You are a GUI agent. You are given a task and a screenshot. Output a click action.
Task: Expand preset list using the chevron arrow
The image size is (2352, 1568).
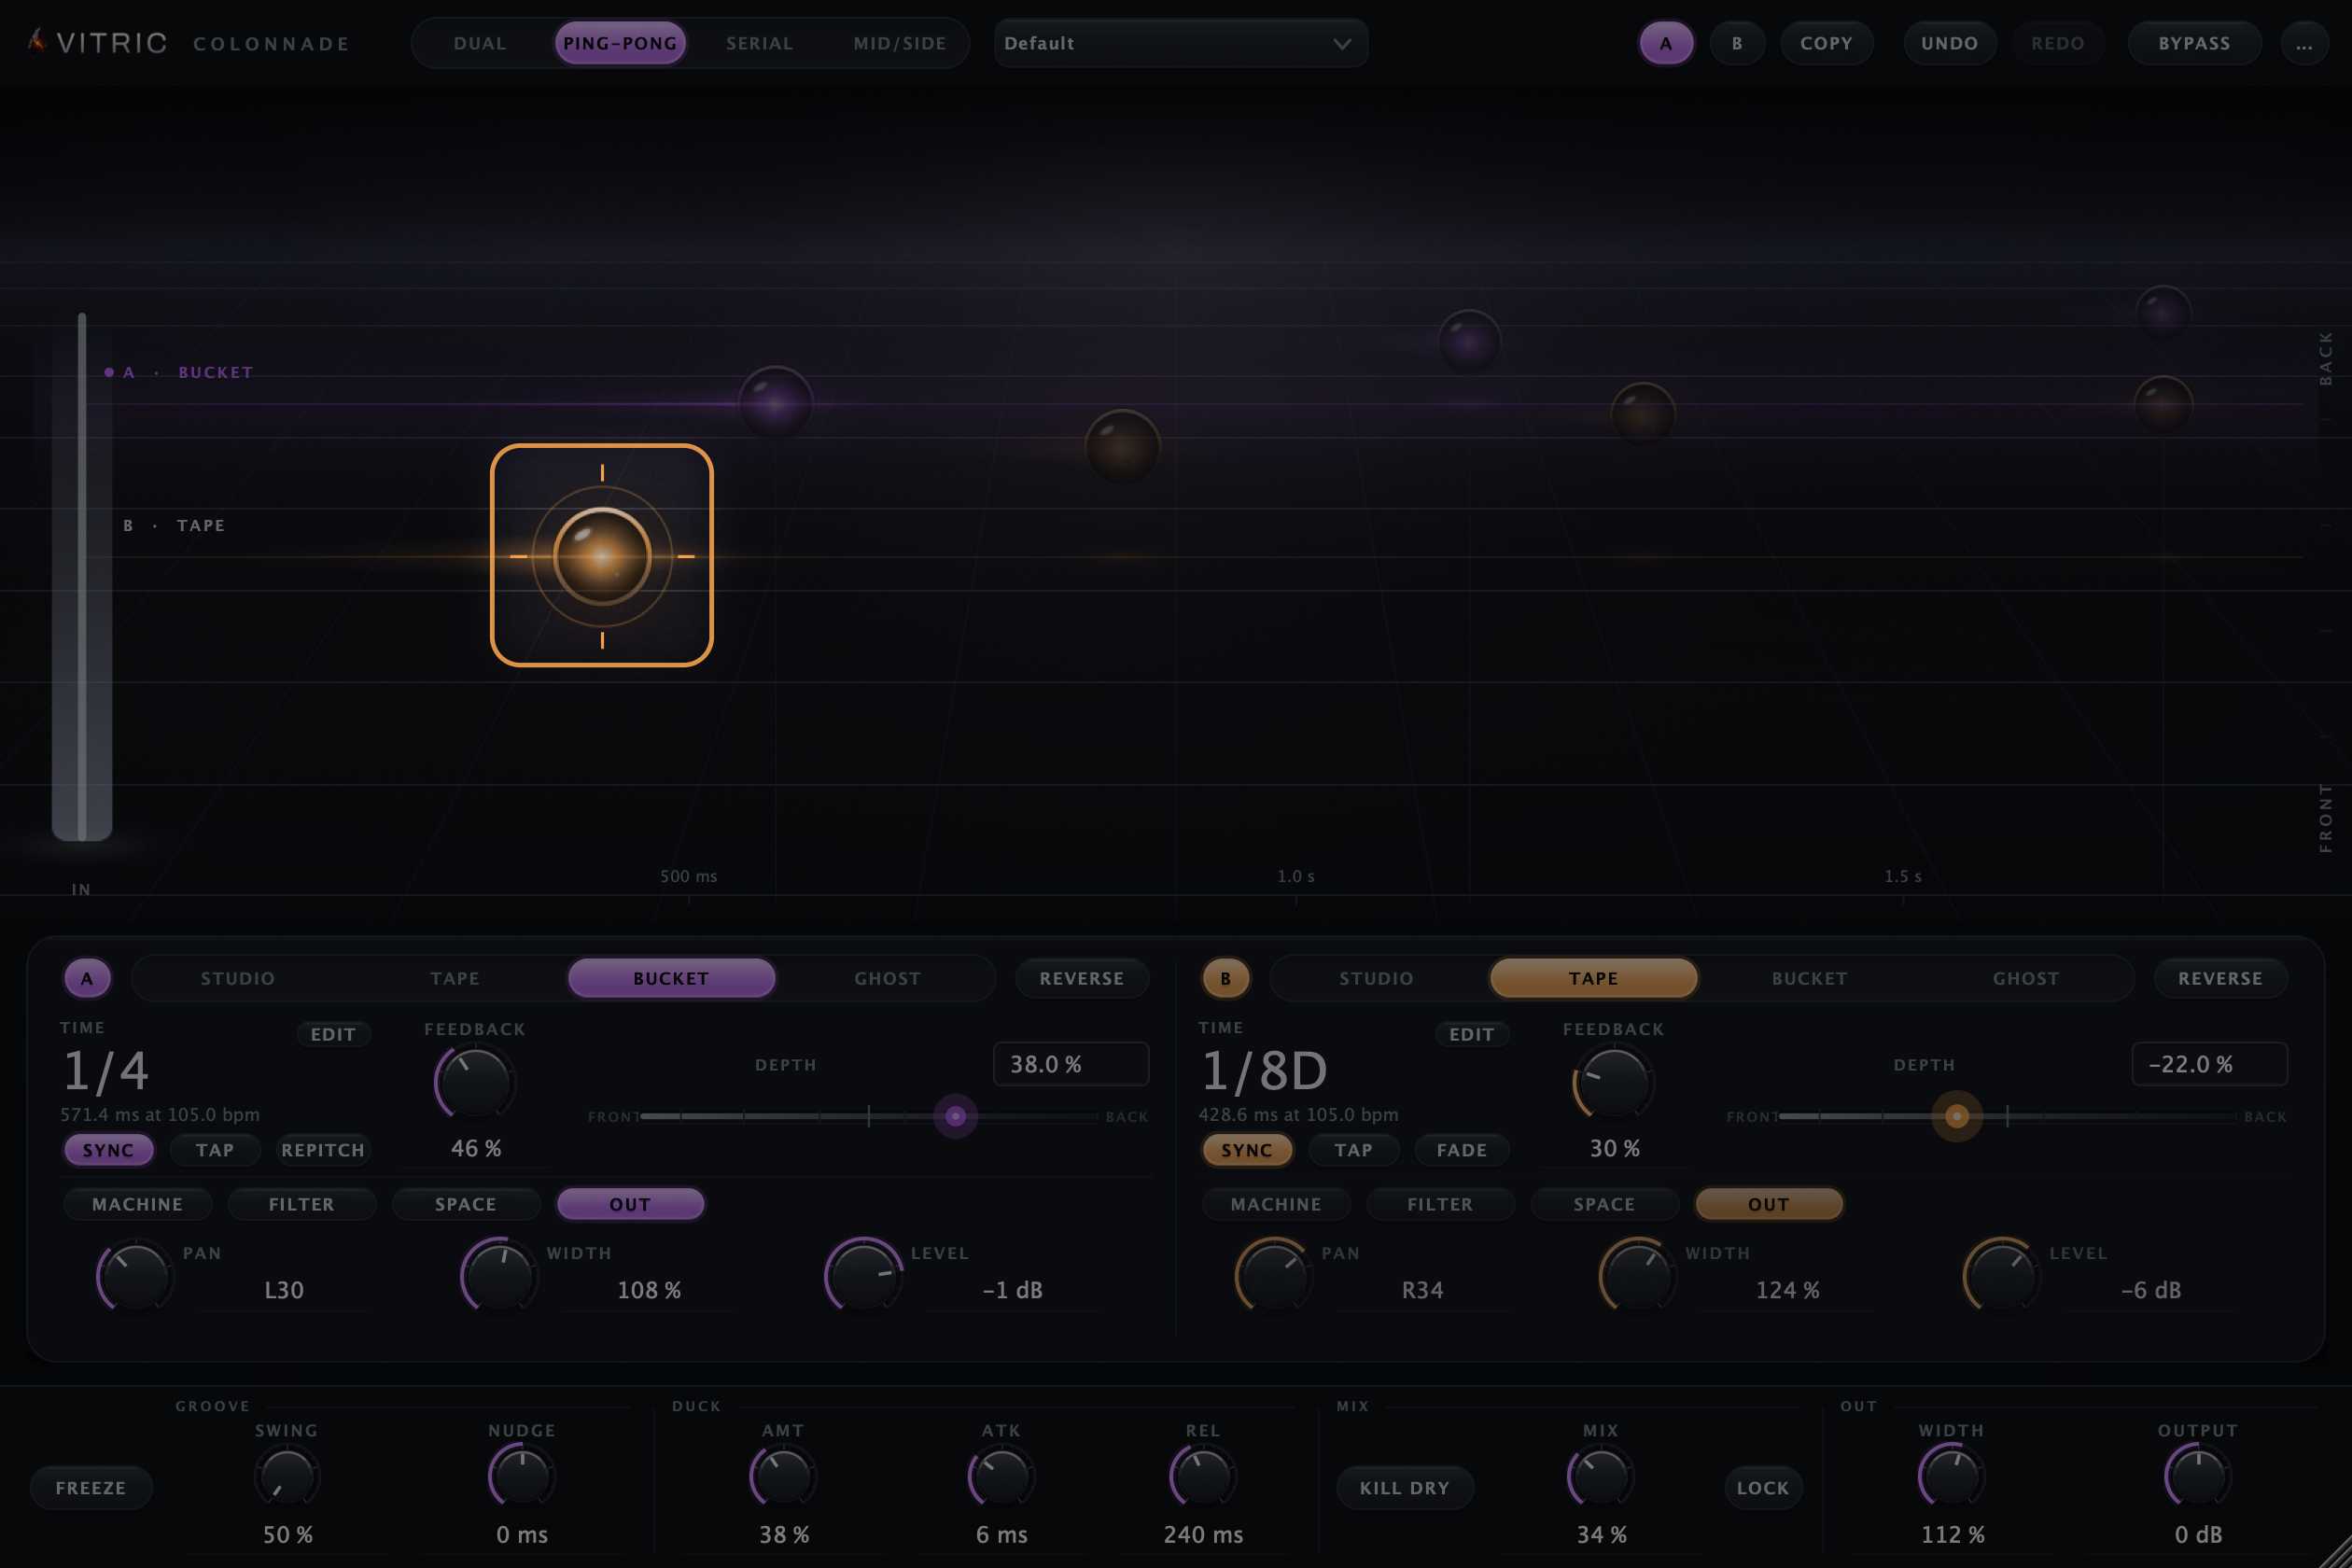[x=1342, y=44]
